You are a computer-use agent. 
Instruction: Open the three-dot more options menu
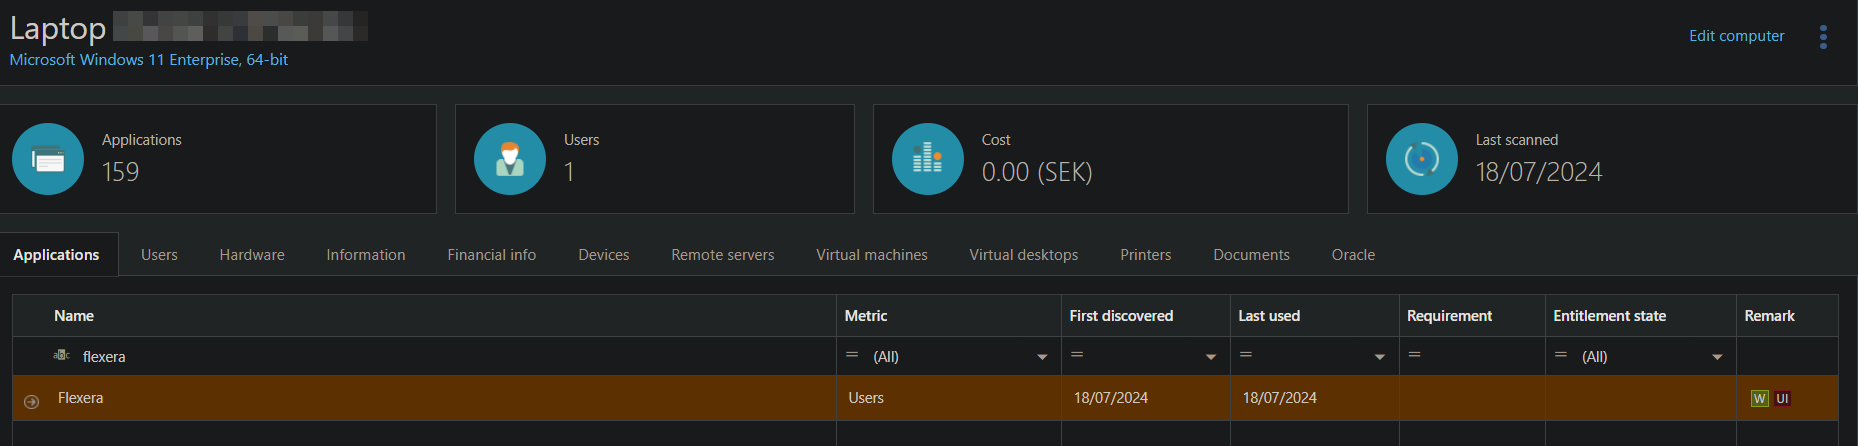point(1823,37)
